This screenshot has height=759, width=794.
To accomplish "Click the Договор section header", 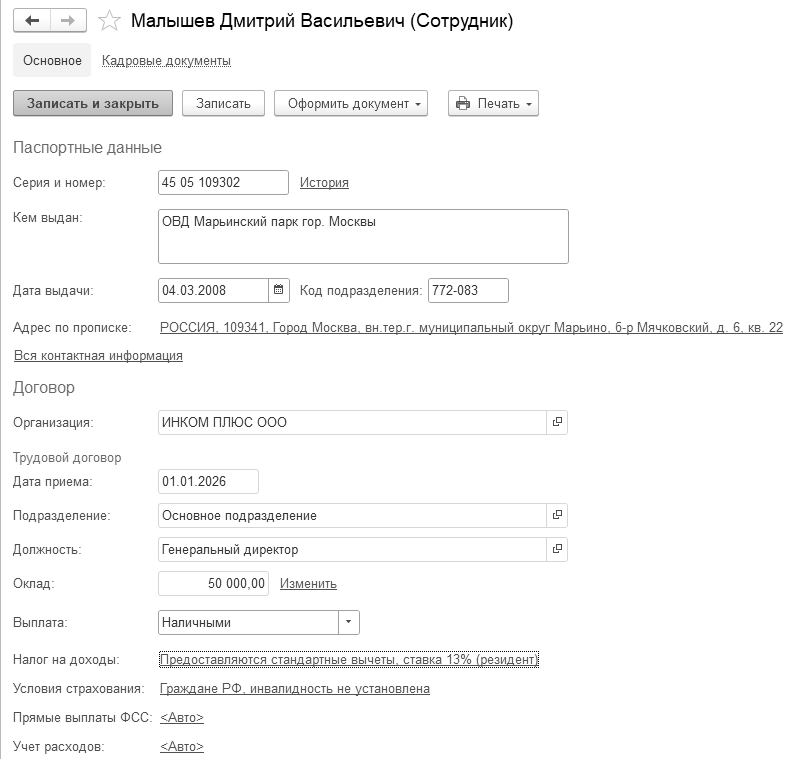I will [44, 387].
